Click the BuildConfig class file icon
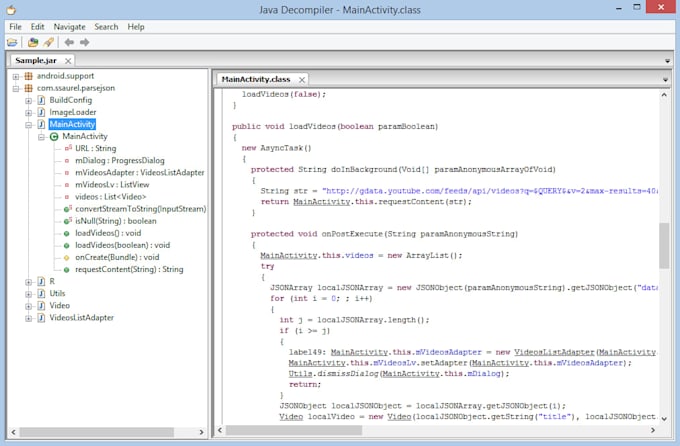 [41, 100]
